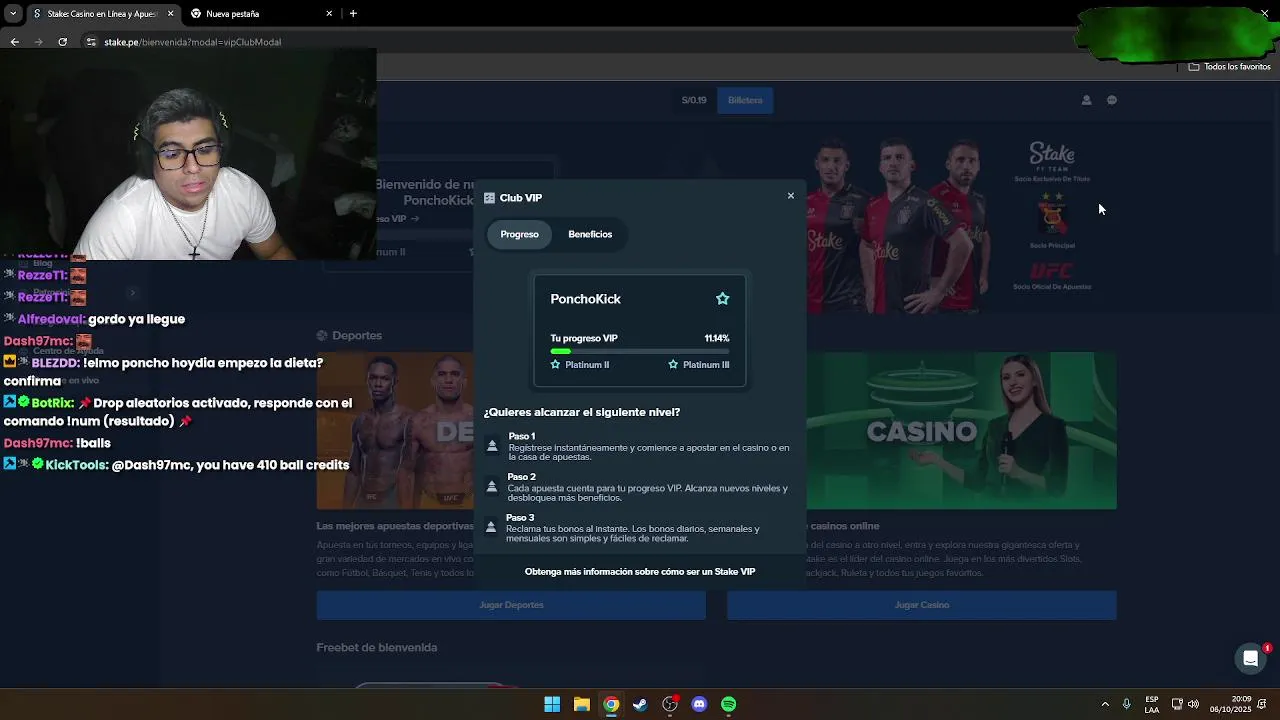The width and height of the screenshot is (1280, 720).
Task: Open OBS Studio from taskbar
Action: click(x=670, y=704)
